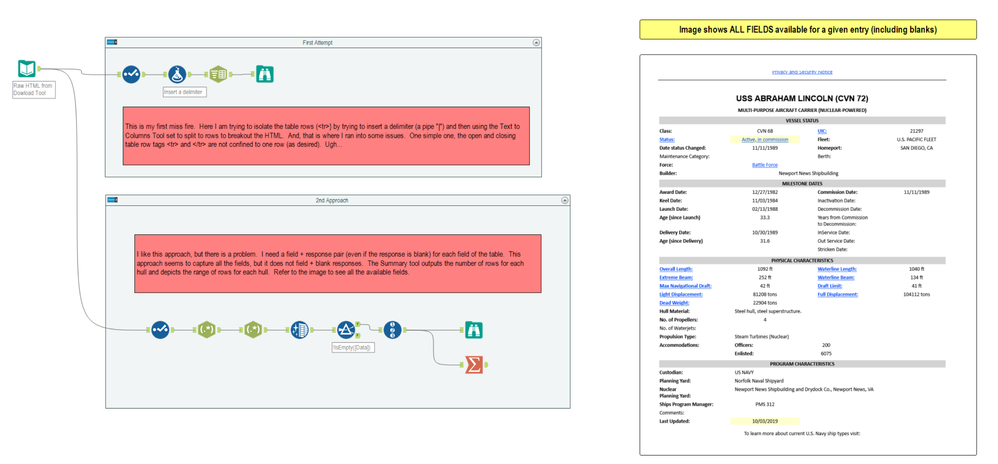Click the Summarize tool's output anchor
998x464 pixels.
click(486, 365)
